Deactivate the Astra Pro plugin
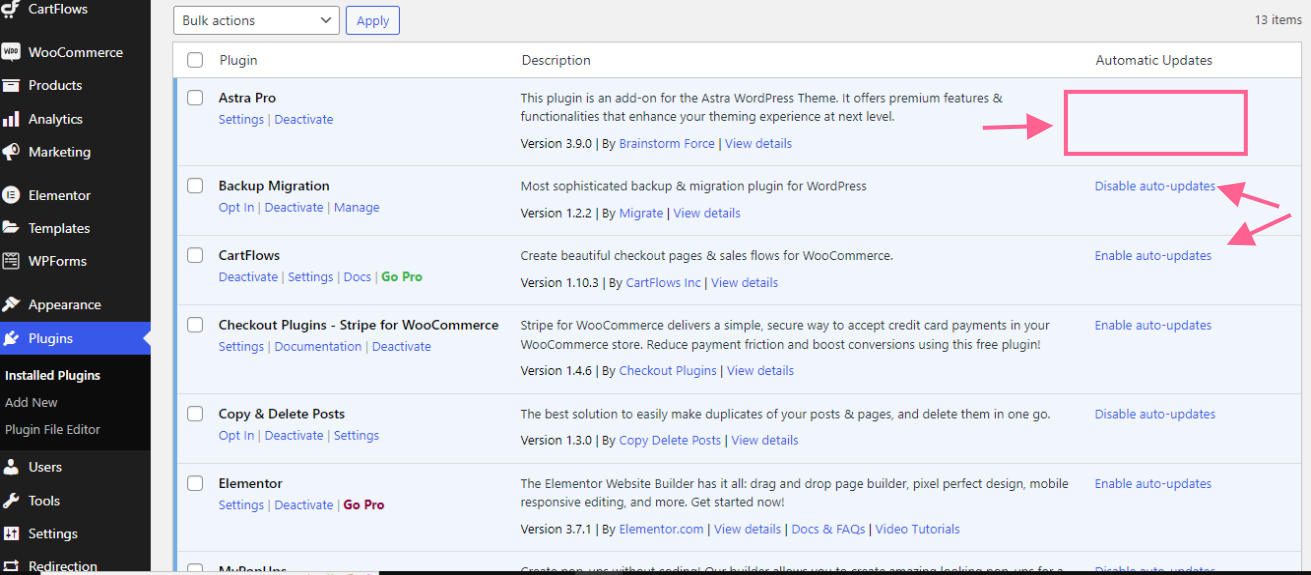This screenshot has height=575, width=1311. point(304,119)
